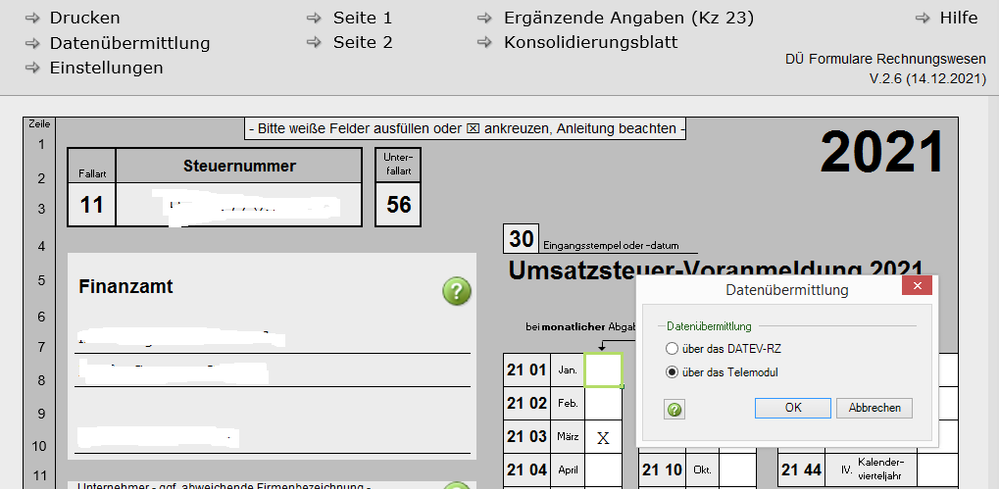The image size is (999, 489).
Task: Open Einstellungen from the top navigation
Action: point(106,68)
